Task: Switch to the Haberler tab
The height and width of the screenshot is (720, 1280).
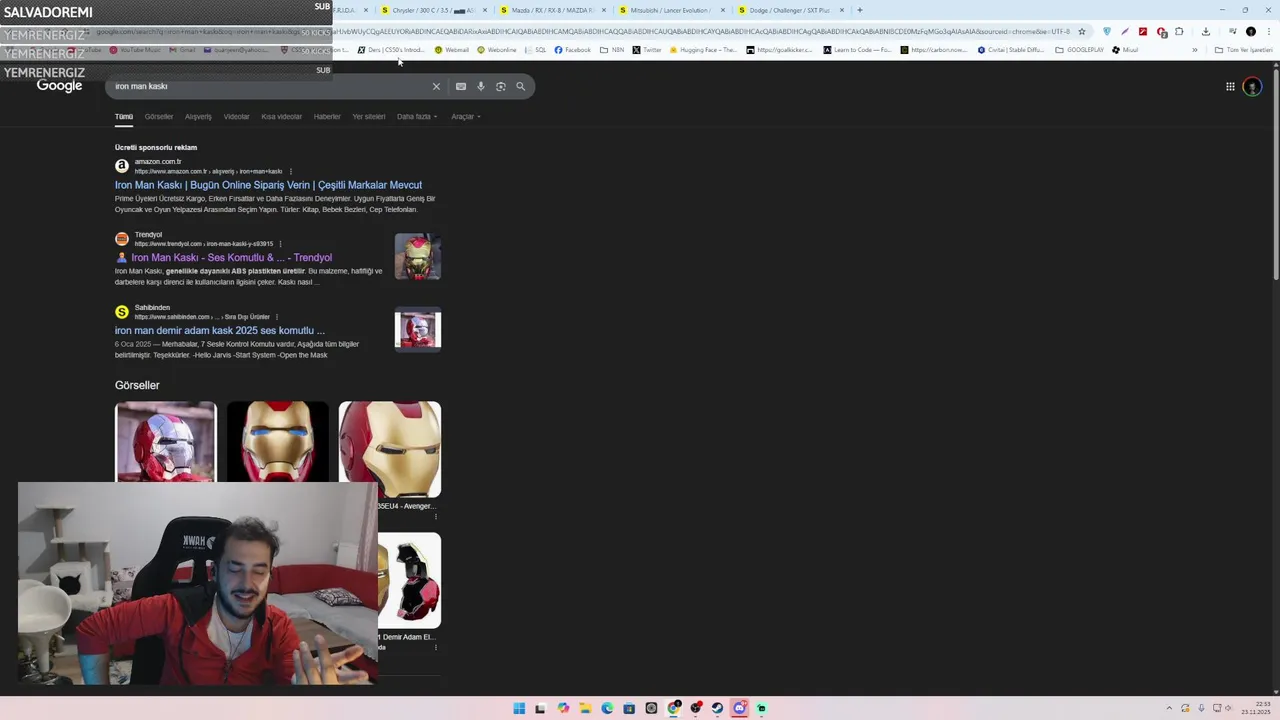Action: click(x=327, y=116)
